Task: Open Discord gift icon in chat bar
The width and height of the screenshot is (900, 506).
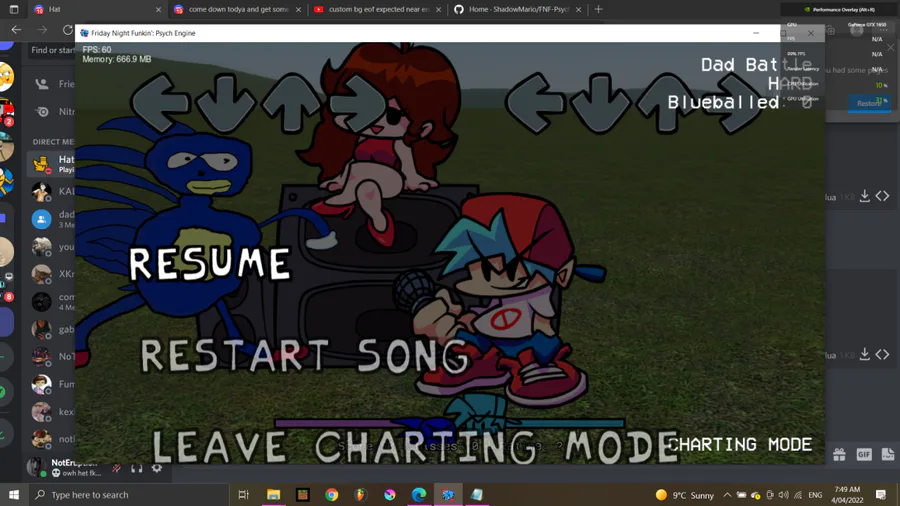Action: click(839, 454)
